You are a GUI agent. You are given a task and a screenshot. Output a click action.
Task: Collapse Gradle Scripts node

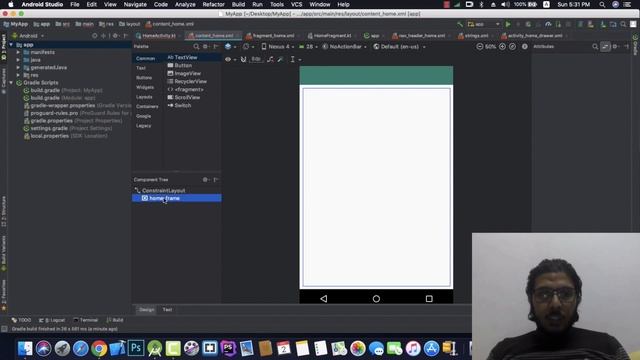pyautogui.click(x=11, y=83)
